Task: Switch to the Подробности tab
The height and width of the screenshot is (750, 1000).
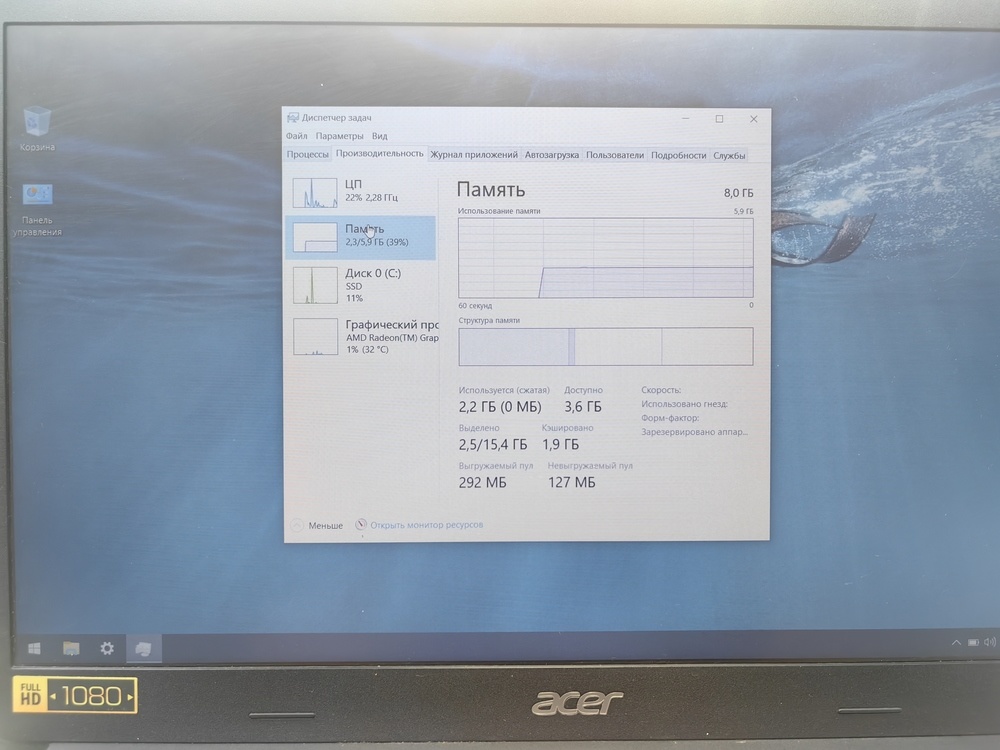Action: tap(679, 155)
